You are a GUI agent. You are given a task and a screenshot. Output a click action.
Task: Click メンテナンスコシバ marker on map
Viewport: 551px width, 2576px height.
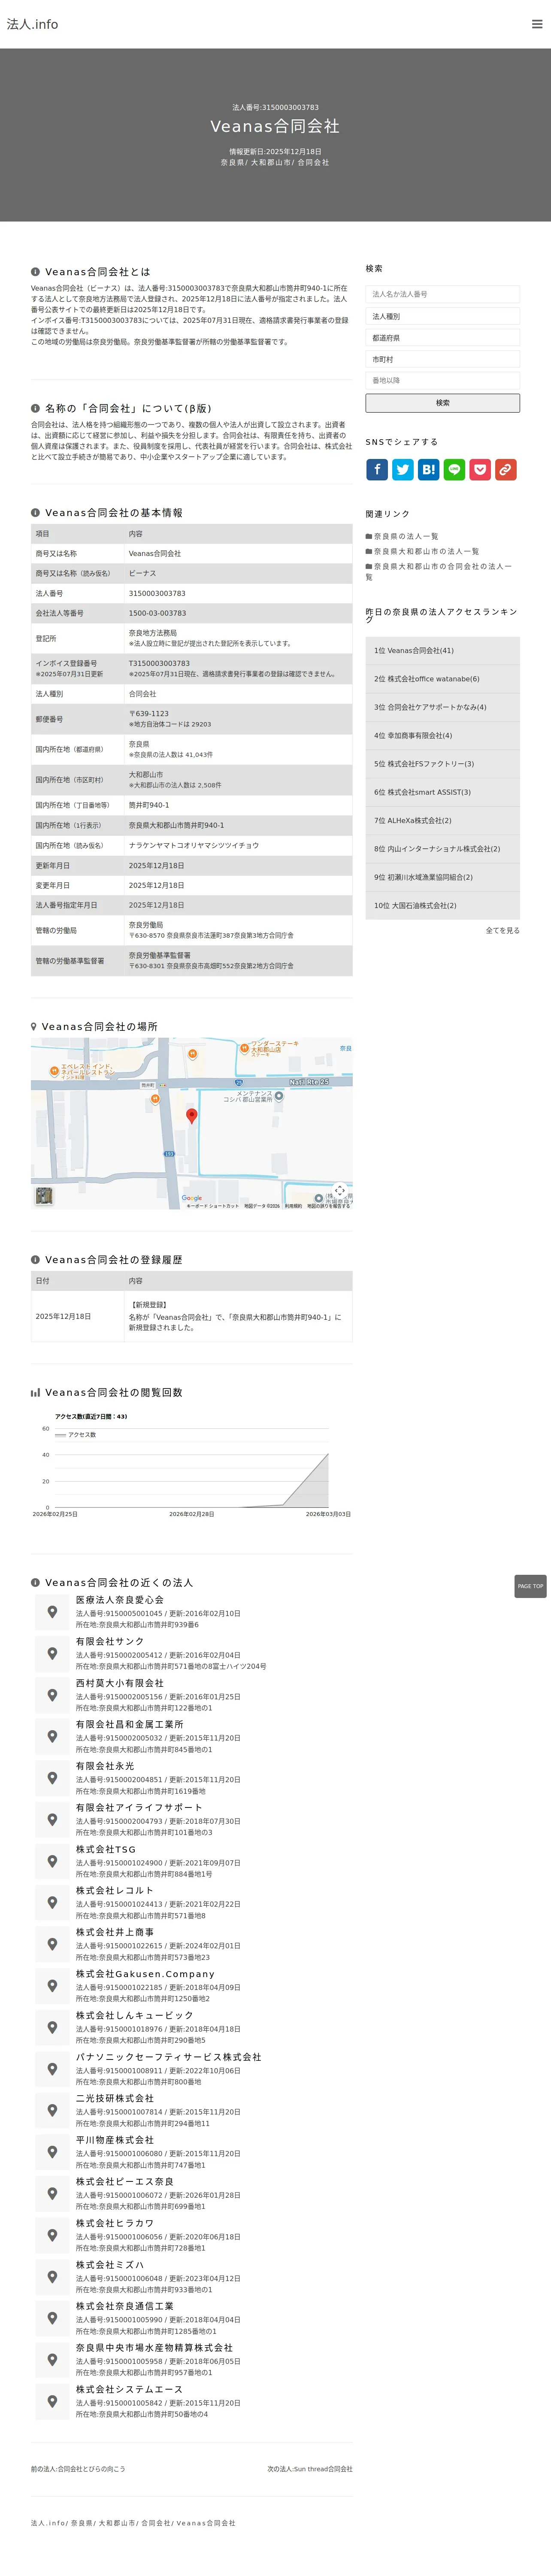coord(279,1096)
